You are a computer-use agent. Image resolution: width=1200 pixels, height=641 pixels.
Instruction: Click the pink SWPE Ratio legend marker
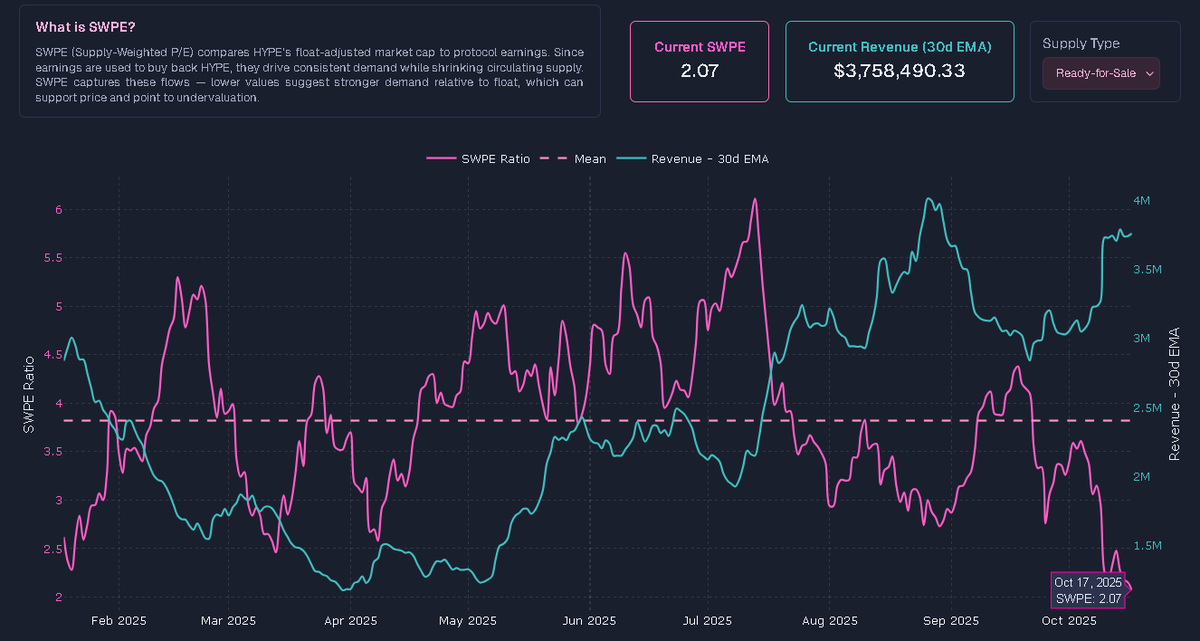pyautogui.click(x=441, y=158)
